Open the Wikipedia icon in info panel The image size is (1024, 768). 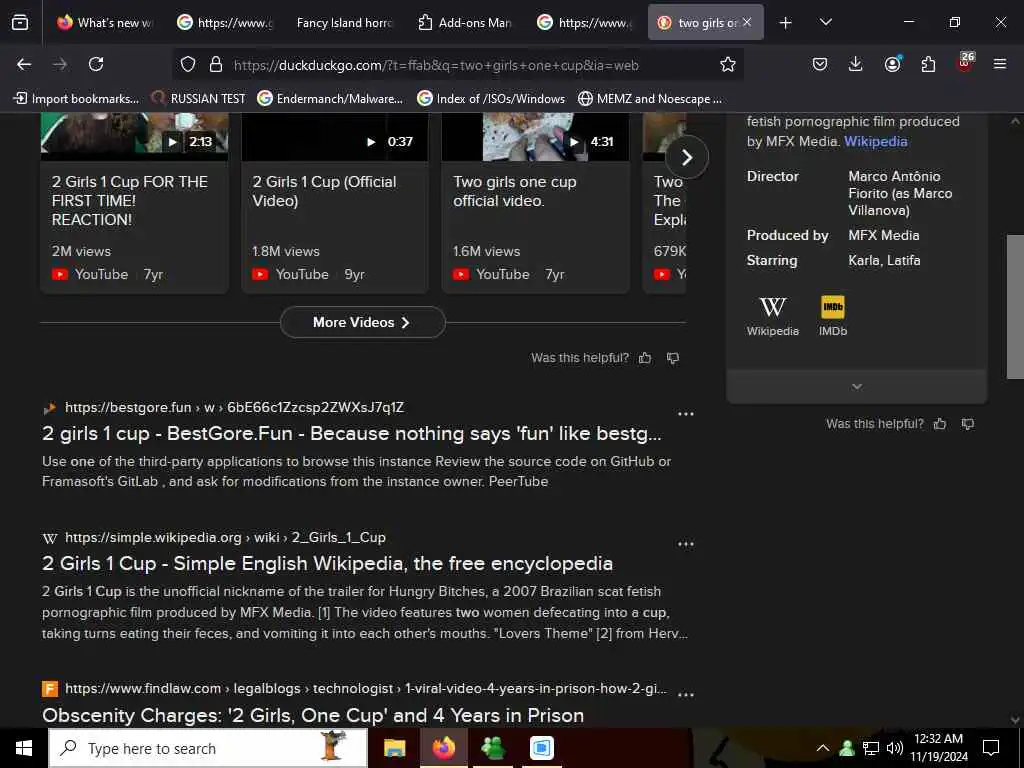coord(773,315)
